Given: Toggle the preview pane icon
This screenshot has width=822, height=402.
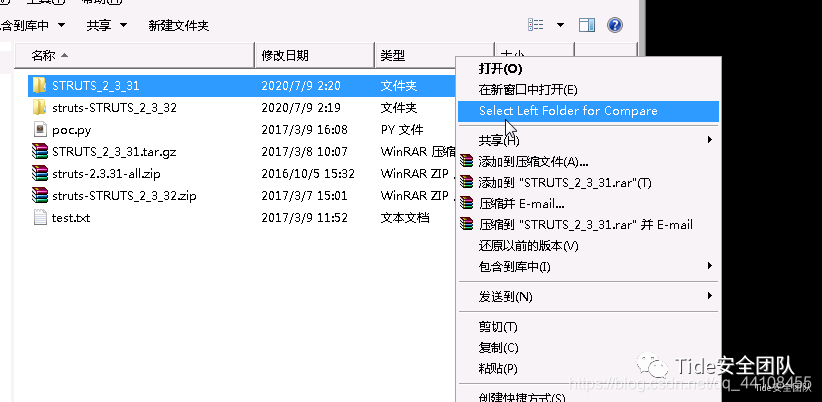Looking at the screenshot, I should (587, 25).
